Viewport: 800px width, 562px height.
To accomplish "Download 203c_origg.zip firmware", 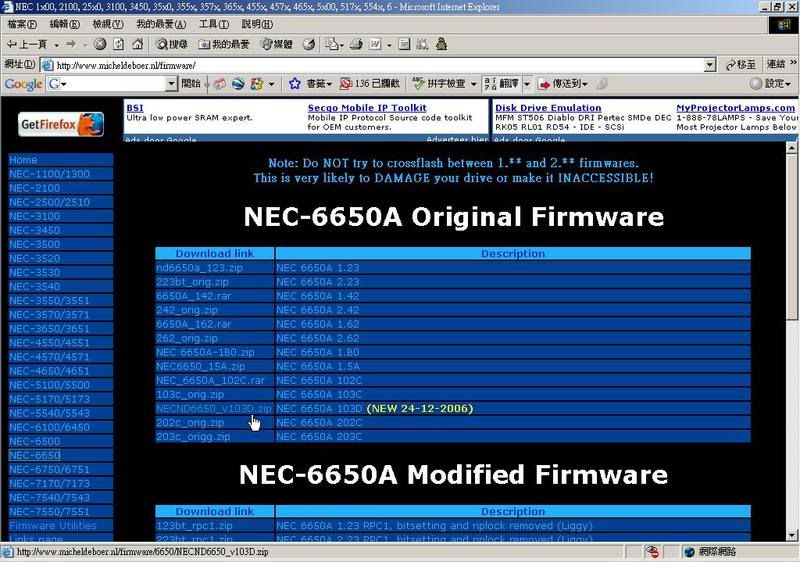I will pyautogui.click(x=193, y=437).
